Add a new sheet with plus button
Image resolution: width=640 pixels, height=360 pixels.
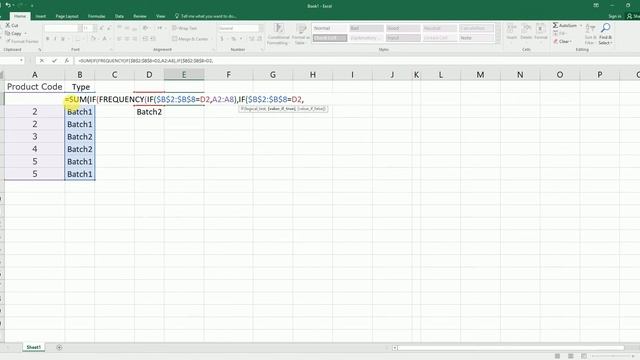(59, 347)
